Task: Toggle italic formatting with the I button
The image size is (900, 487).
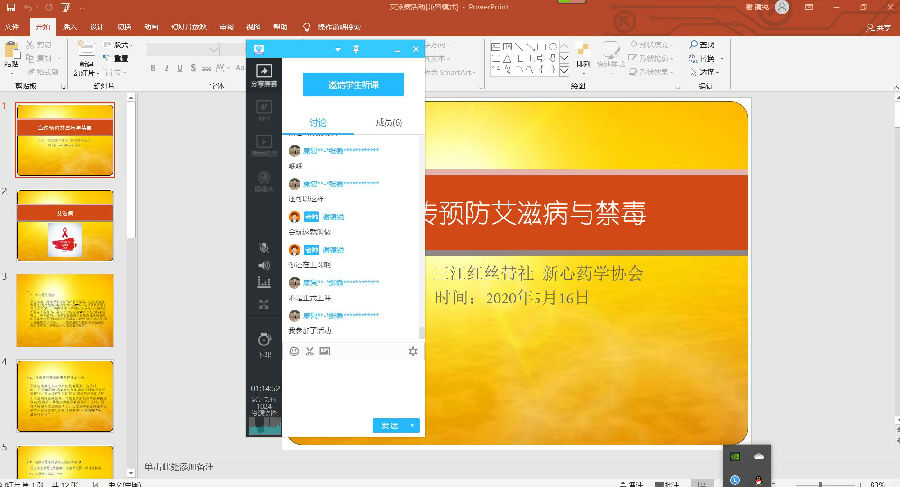Action: point(166,68)
